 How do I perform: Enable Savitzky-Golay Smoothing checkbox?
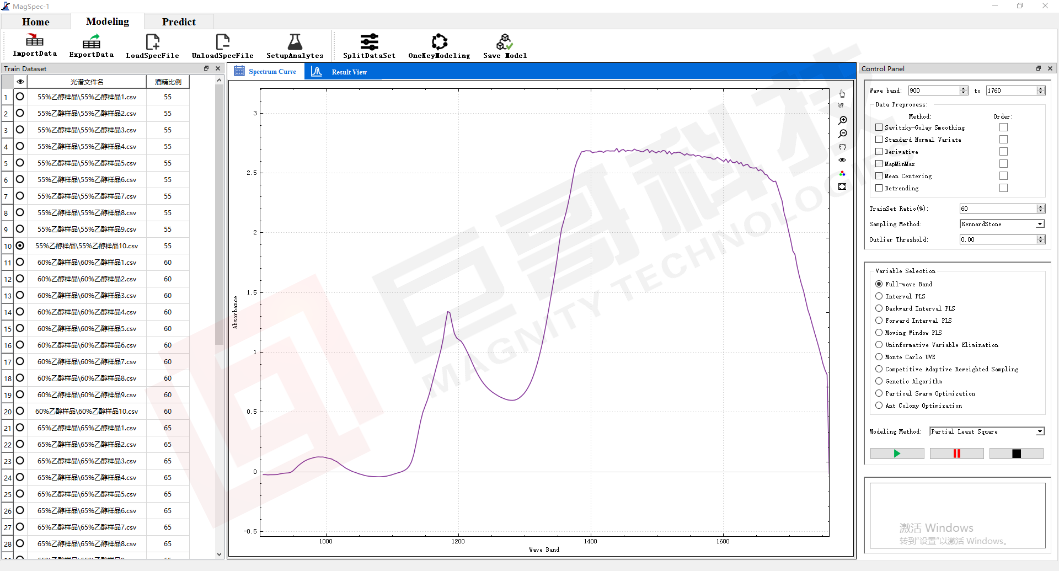pyautogui.click(x=879, y=127)
